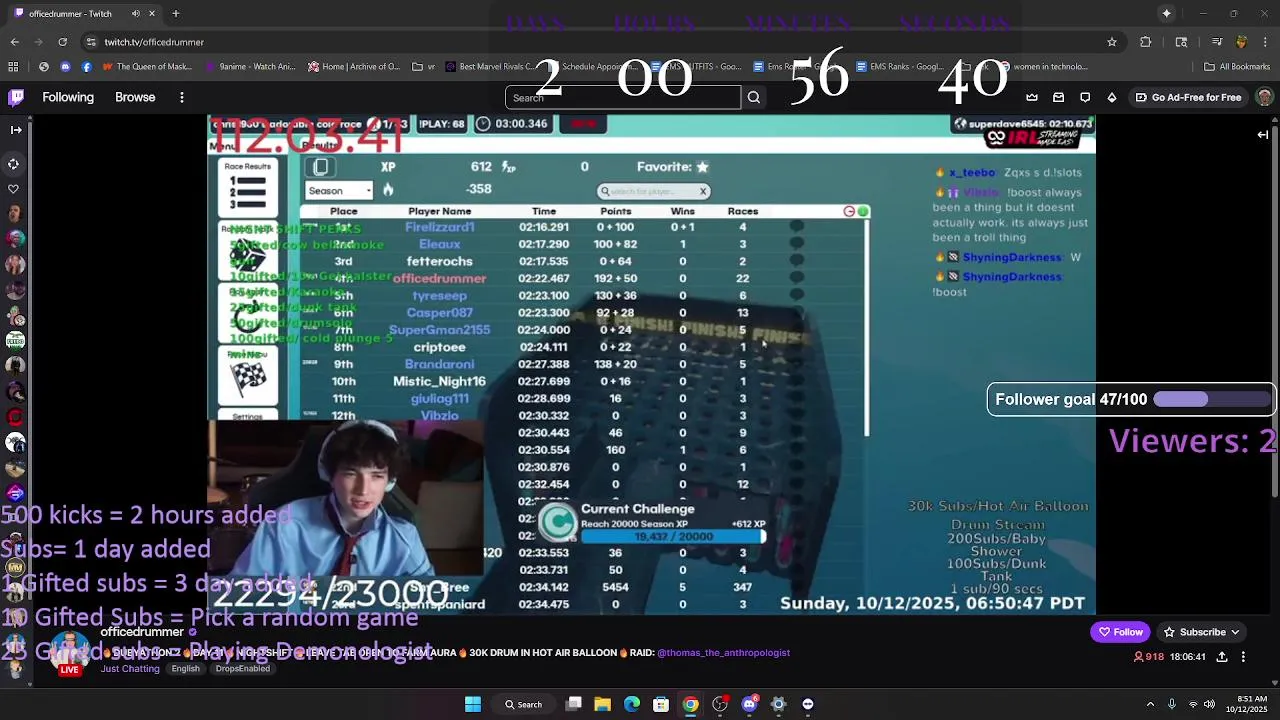Open Windows Settings gear on taskbar
Screen dimensions: 1280x720
(x=778, y=704)
